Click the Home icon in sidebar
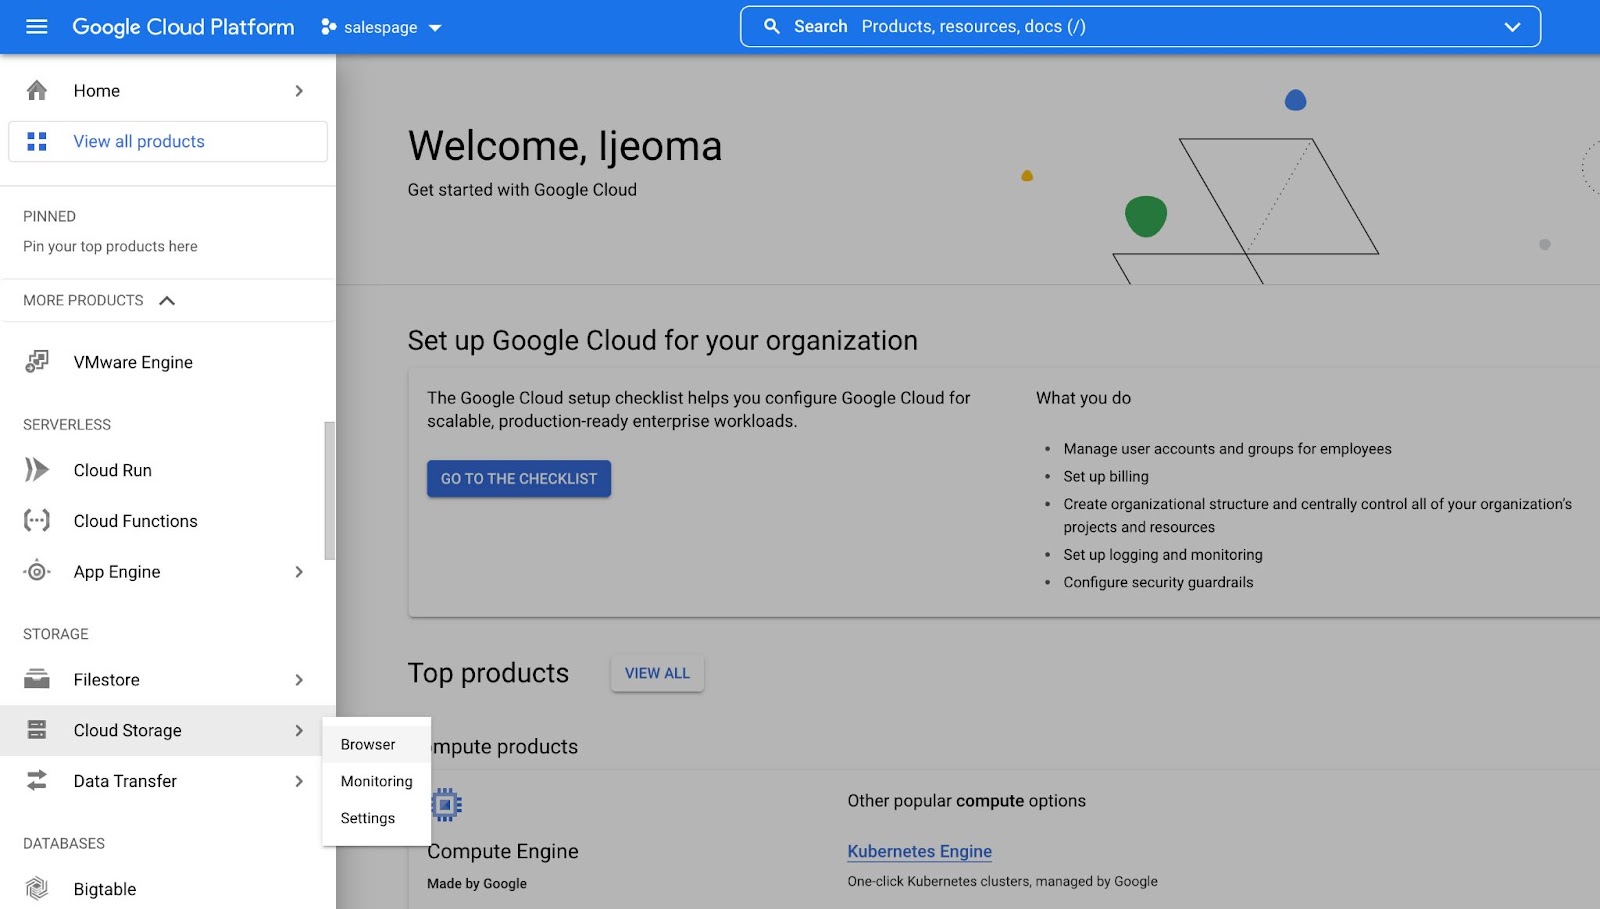 coord(37,90)
